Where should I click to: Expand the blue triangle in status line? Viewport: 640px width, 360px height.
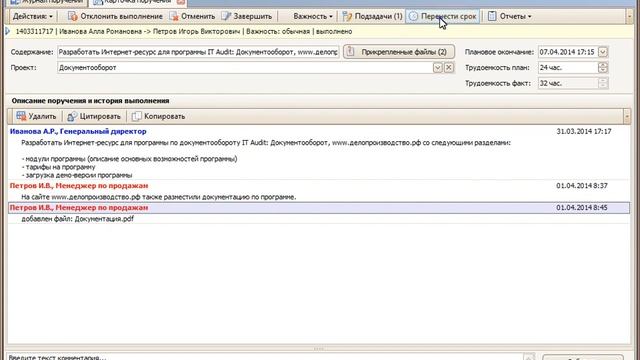pyautogui.click(x=7, y=31)
